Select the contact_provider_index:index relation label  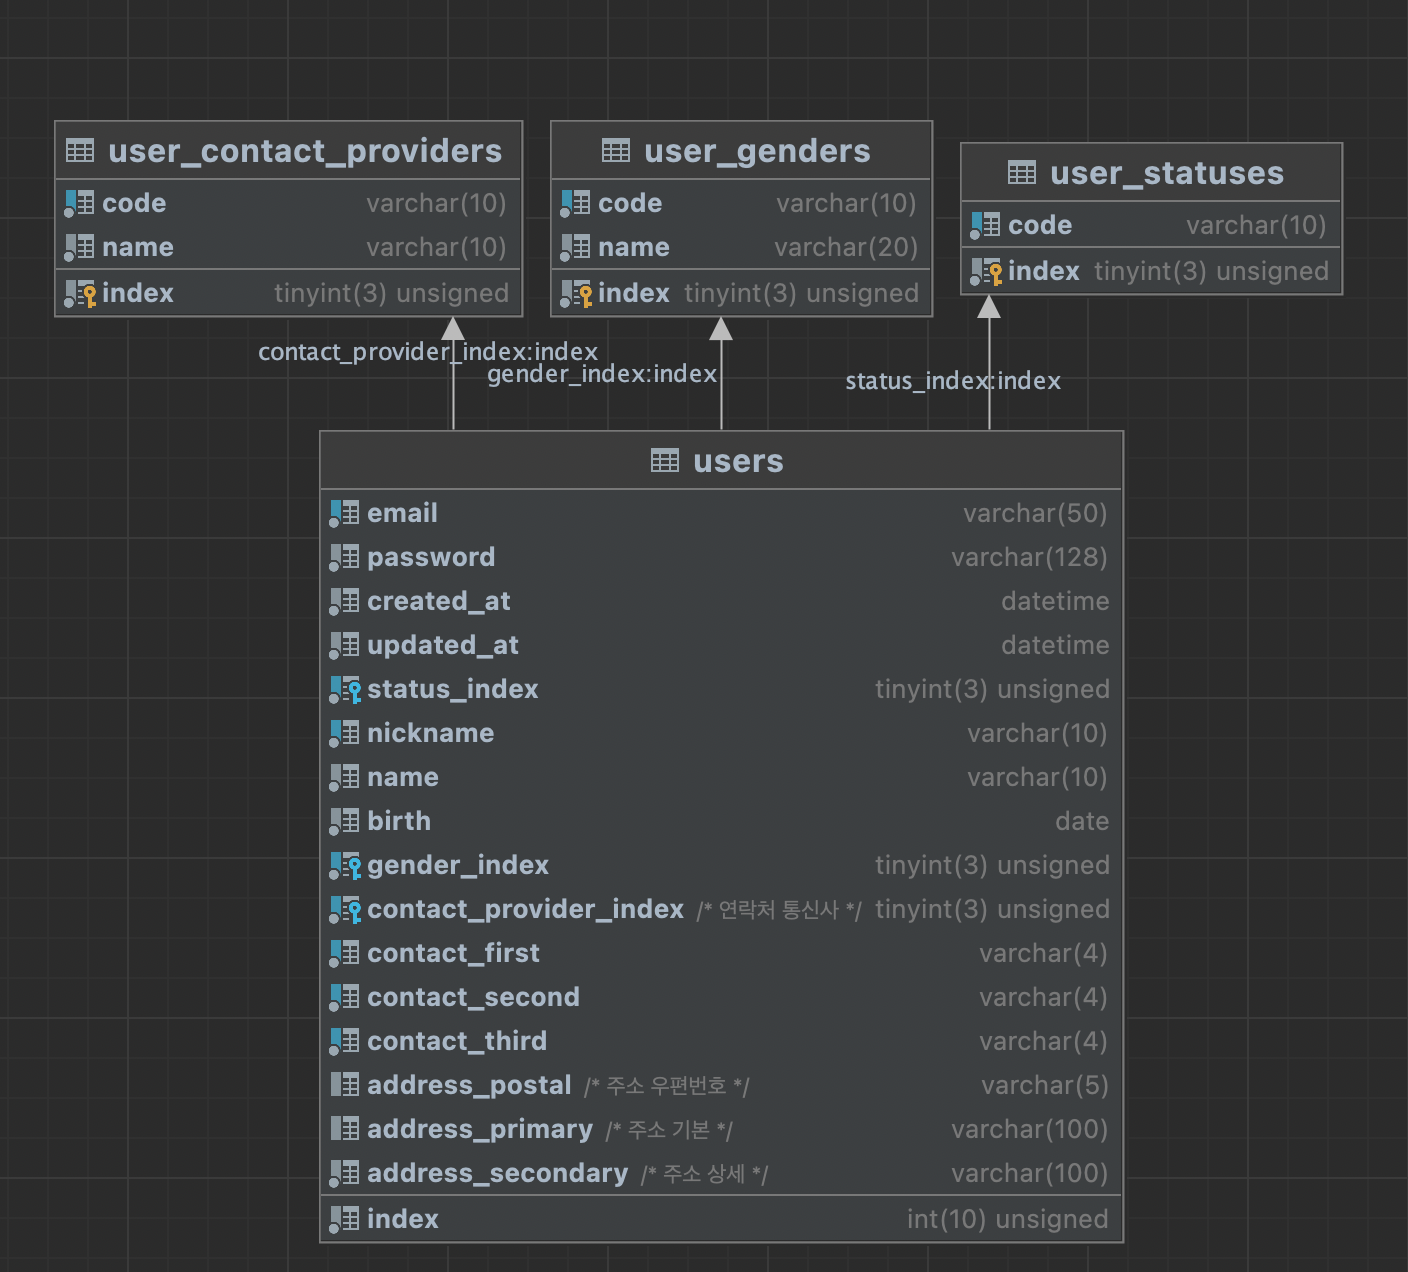point(428,352)
